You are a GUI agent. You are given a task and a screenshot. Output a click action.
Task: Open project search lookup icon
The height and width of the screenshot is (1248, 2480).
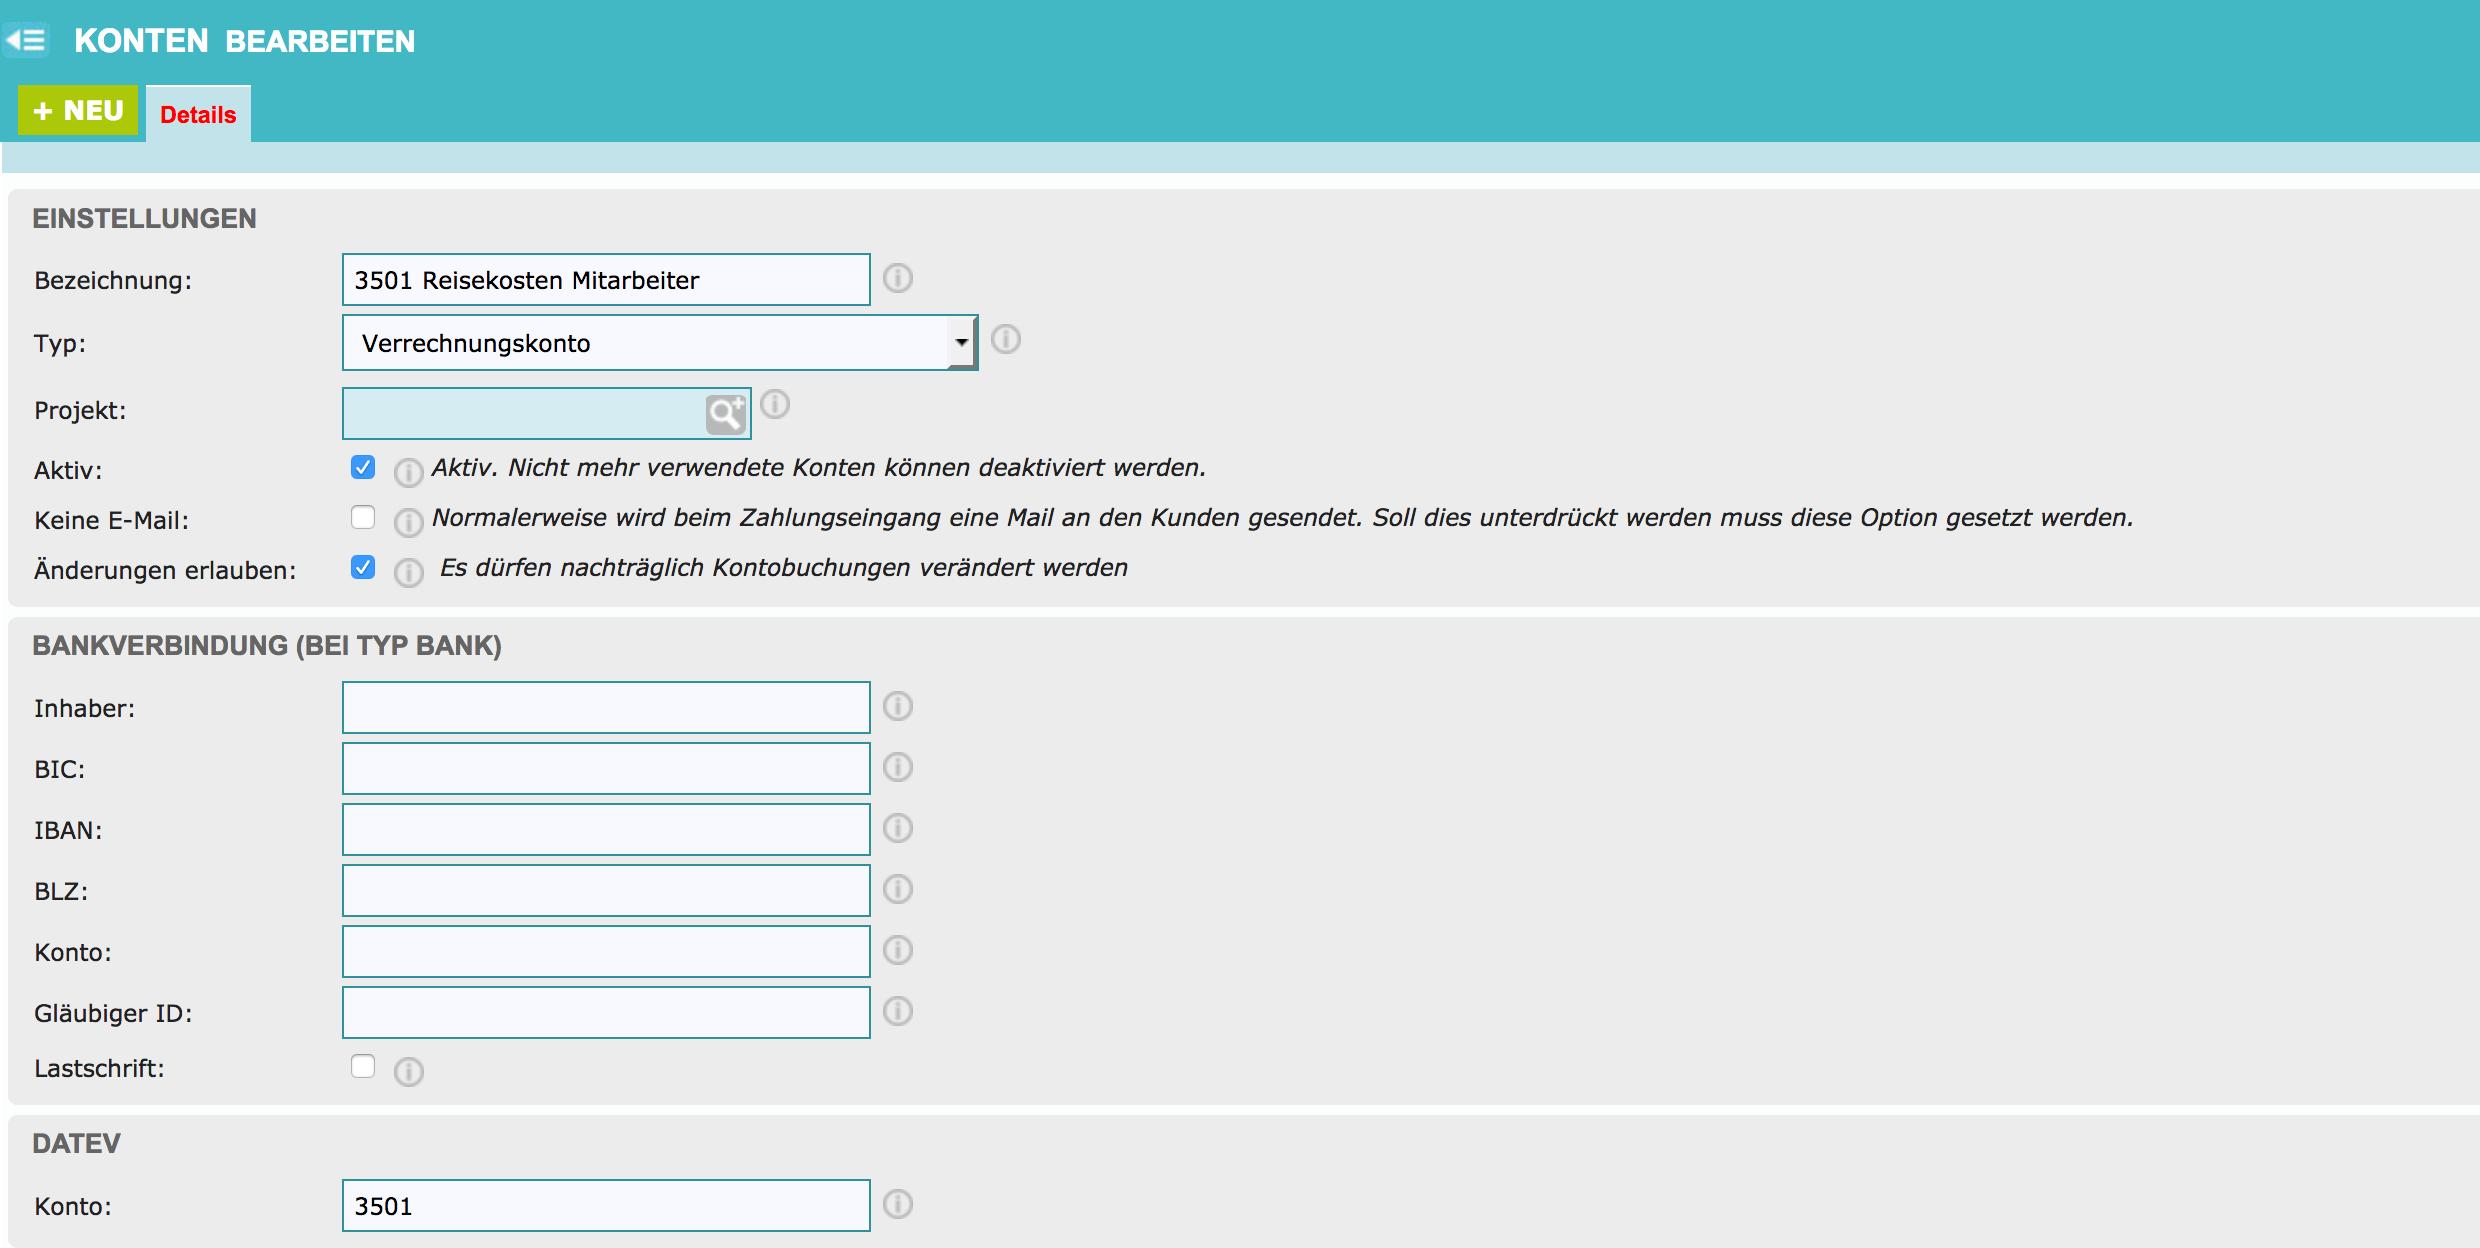(x=726, y=413)
